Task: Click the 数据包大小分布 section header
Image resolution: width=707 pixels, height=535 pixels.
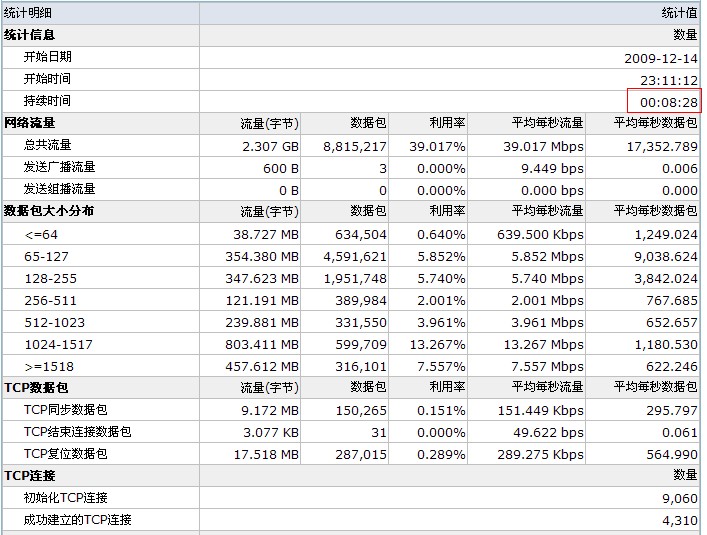Action: 49,211
